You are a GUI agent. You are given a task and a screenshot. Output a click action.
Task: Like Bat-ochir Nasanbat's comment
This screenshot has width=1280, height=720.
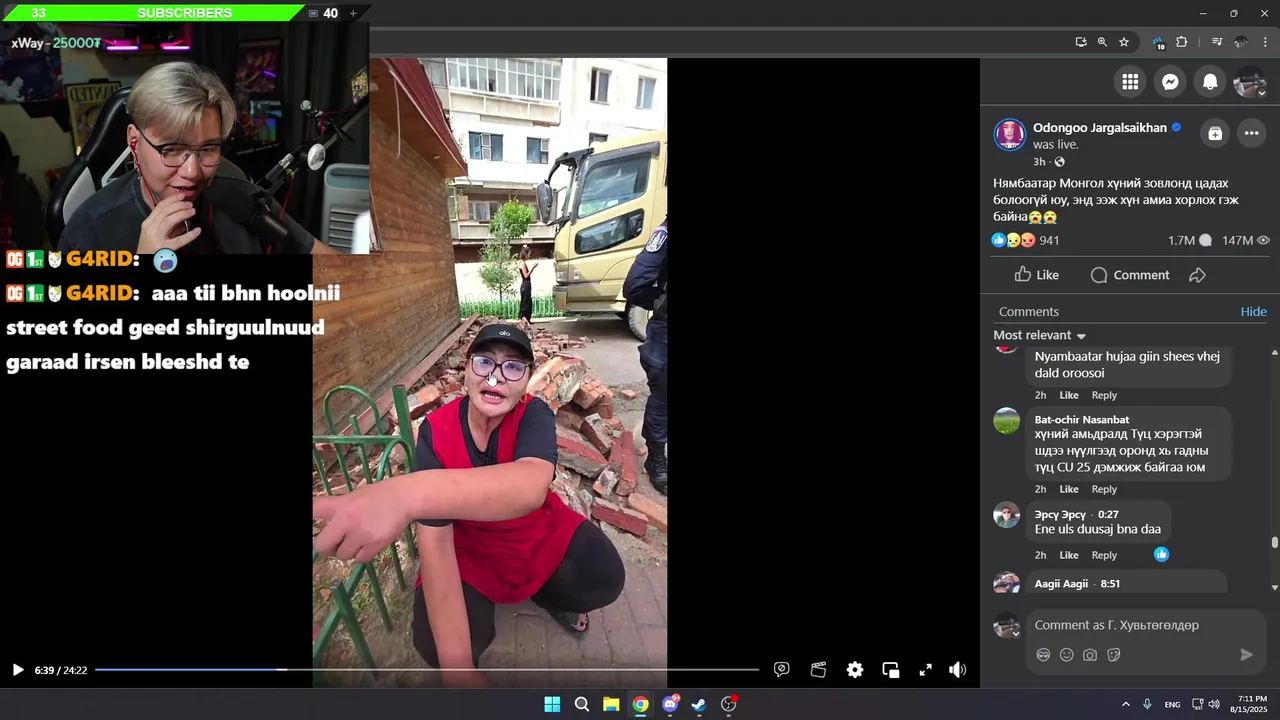pos(1069,489)
